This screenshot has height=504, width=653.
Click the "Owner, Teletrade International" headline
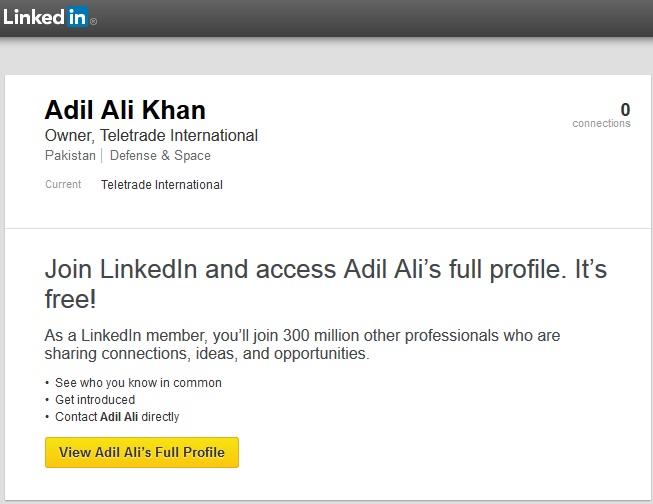(151, 135)
